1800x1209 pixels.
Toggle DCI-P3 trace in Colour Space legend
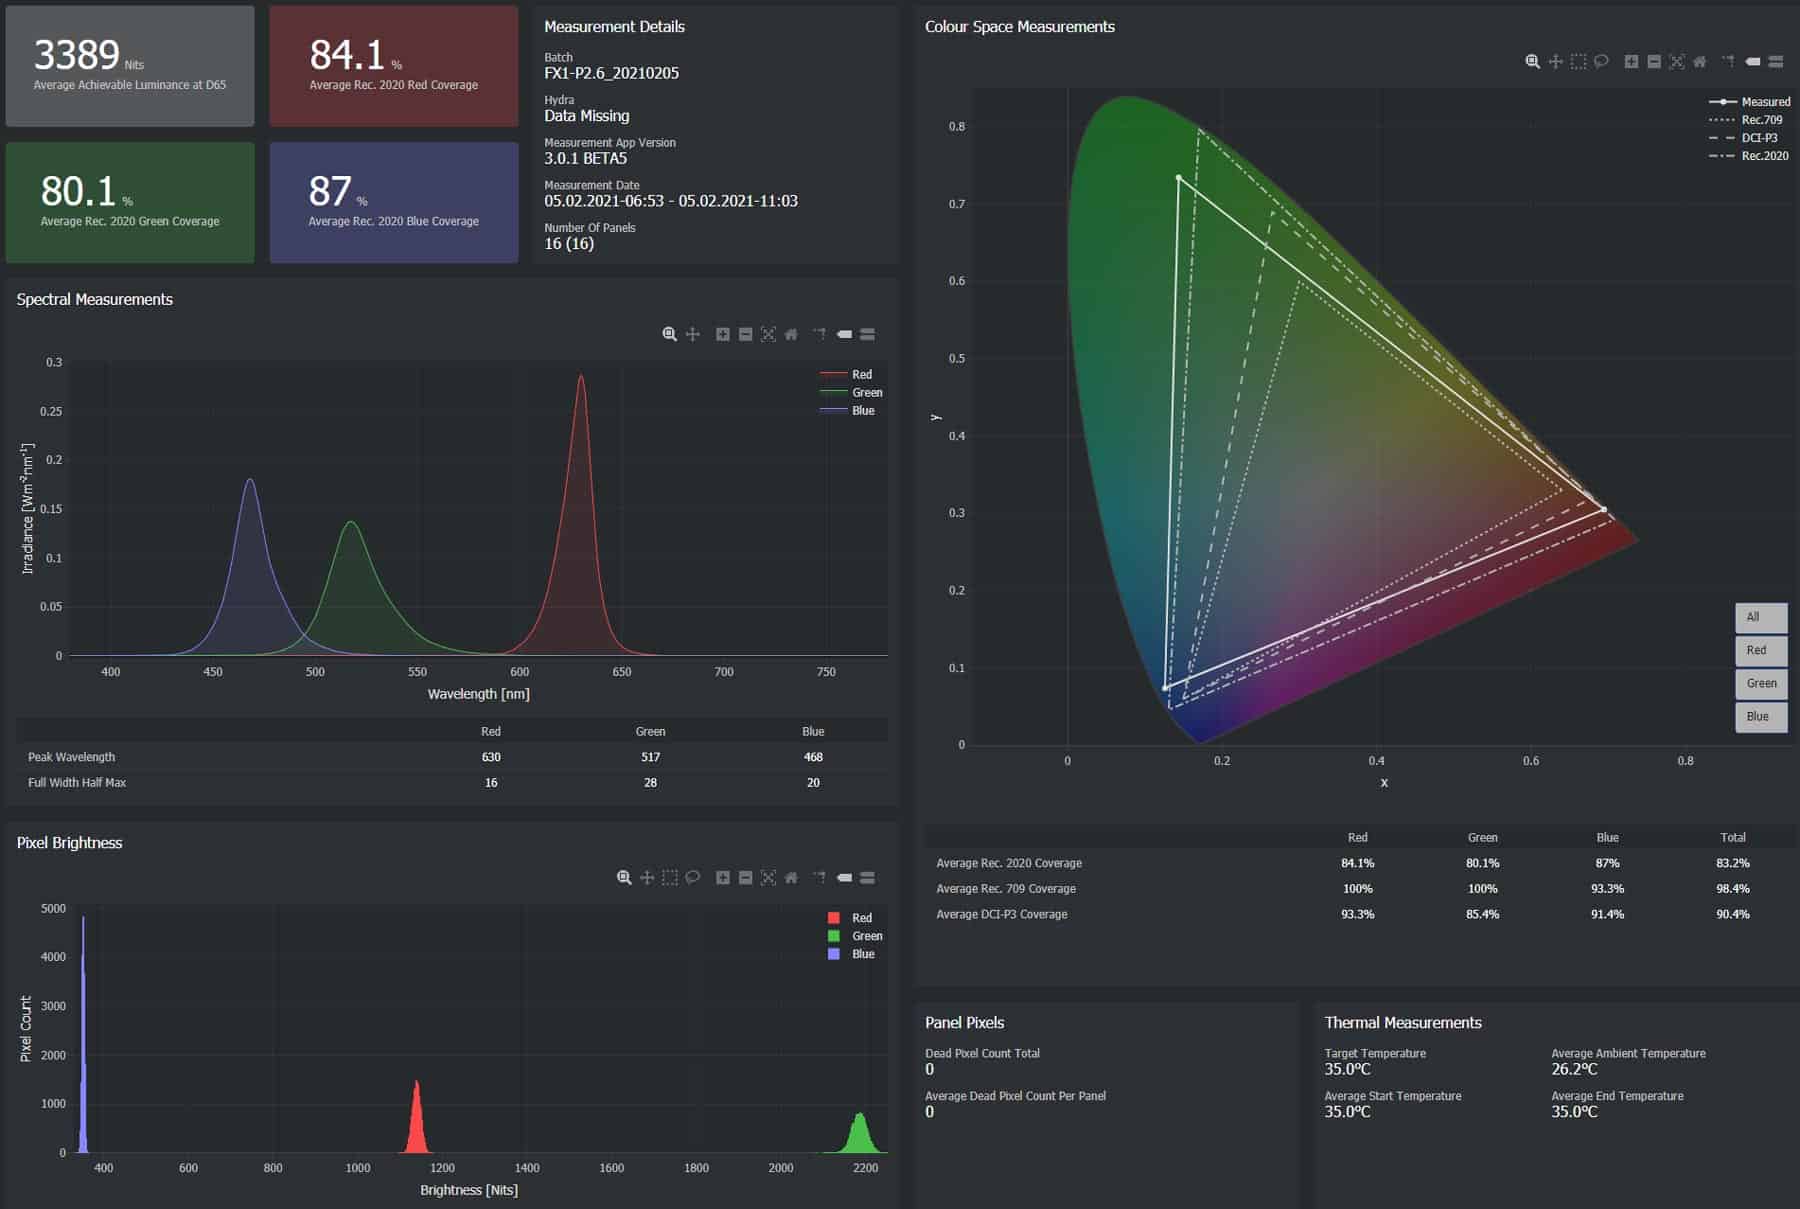(1744, 137)
